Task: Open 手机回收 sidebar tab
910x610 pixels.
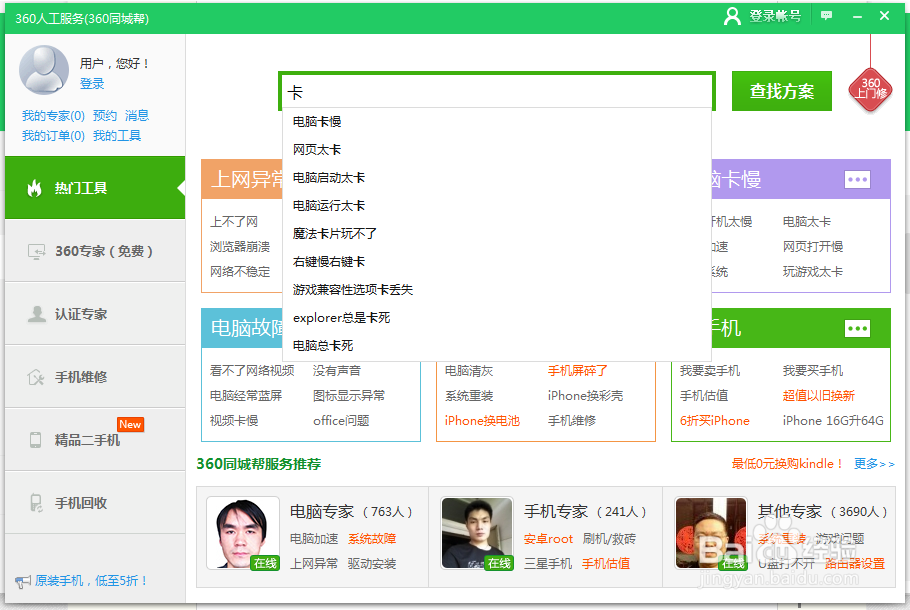Action: coord(95,503)
